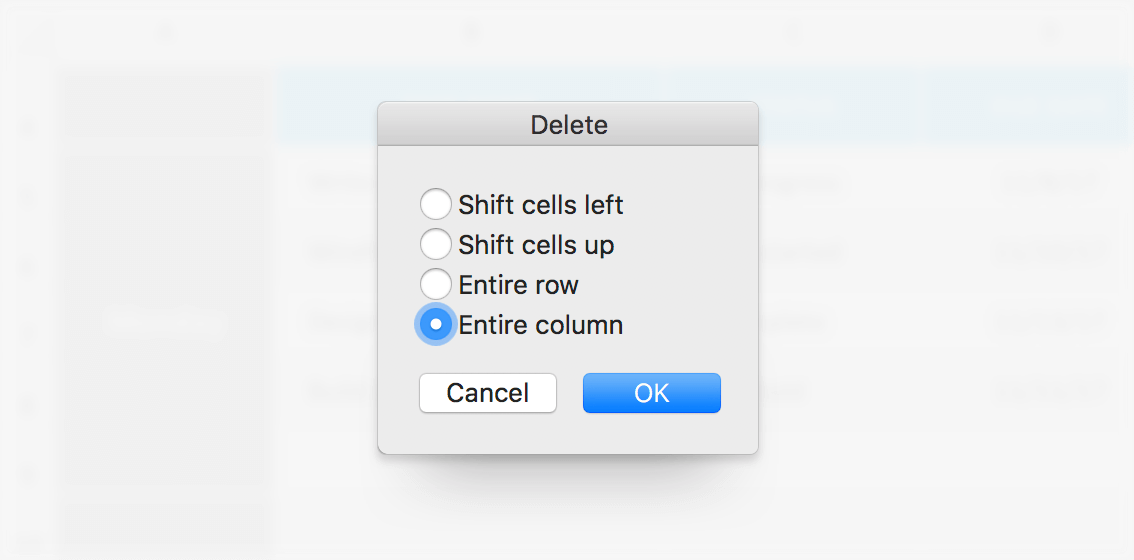Confirm the deletion with the OK button

point(651,393)
